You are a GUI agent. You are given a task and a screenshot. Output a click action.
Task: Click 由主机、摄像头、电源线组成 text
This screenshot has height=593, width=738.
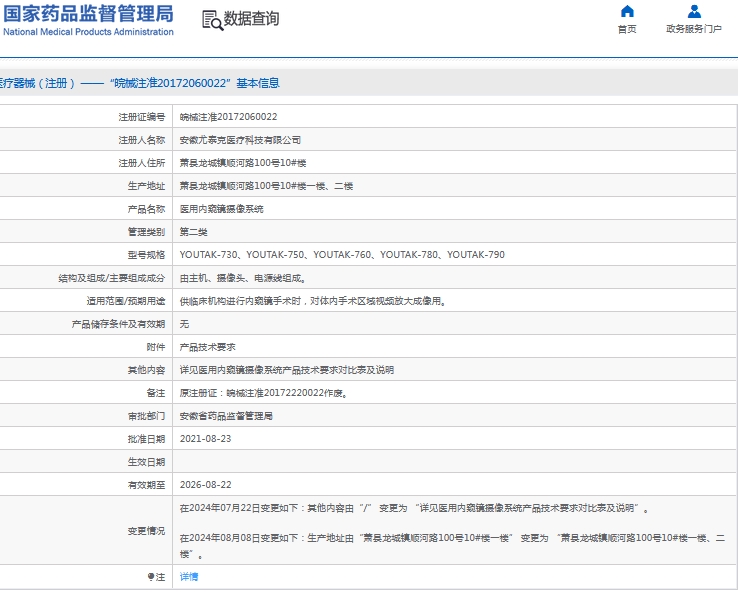(242, 278)
